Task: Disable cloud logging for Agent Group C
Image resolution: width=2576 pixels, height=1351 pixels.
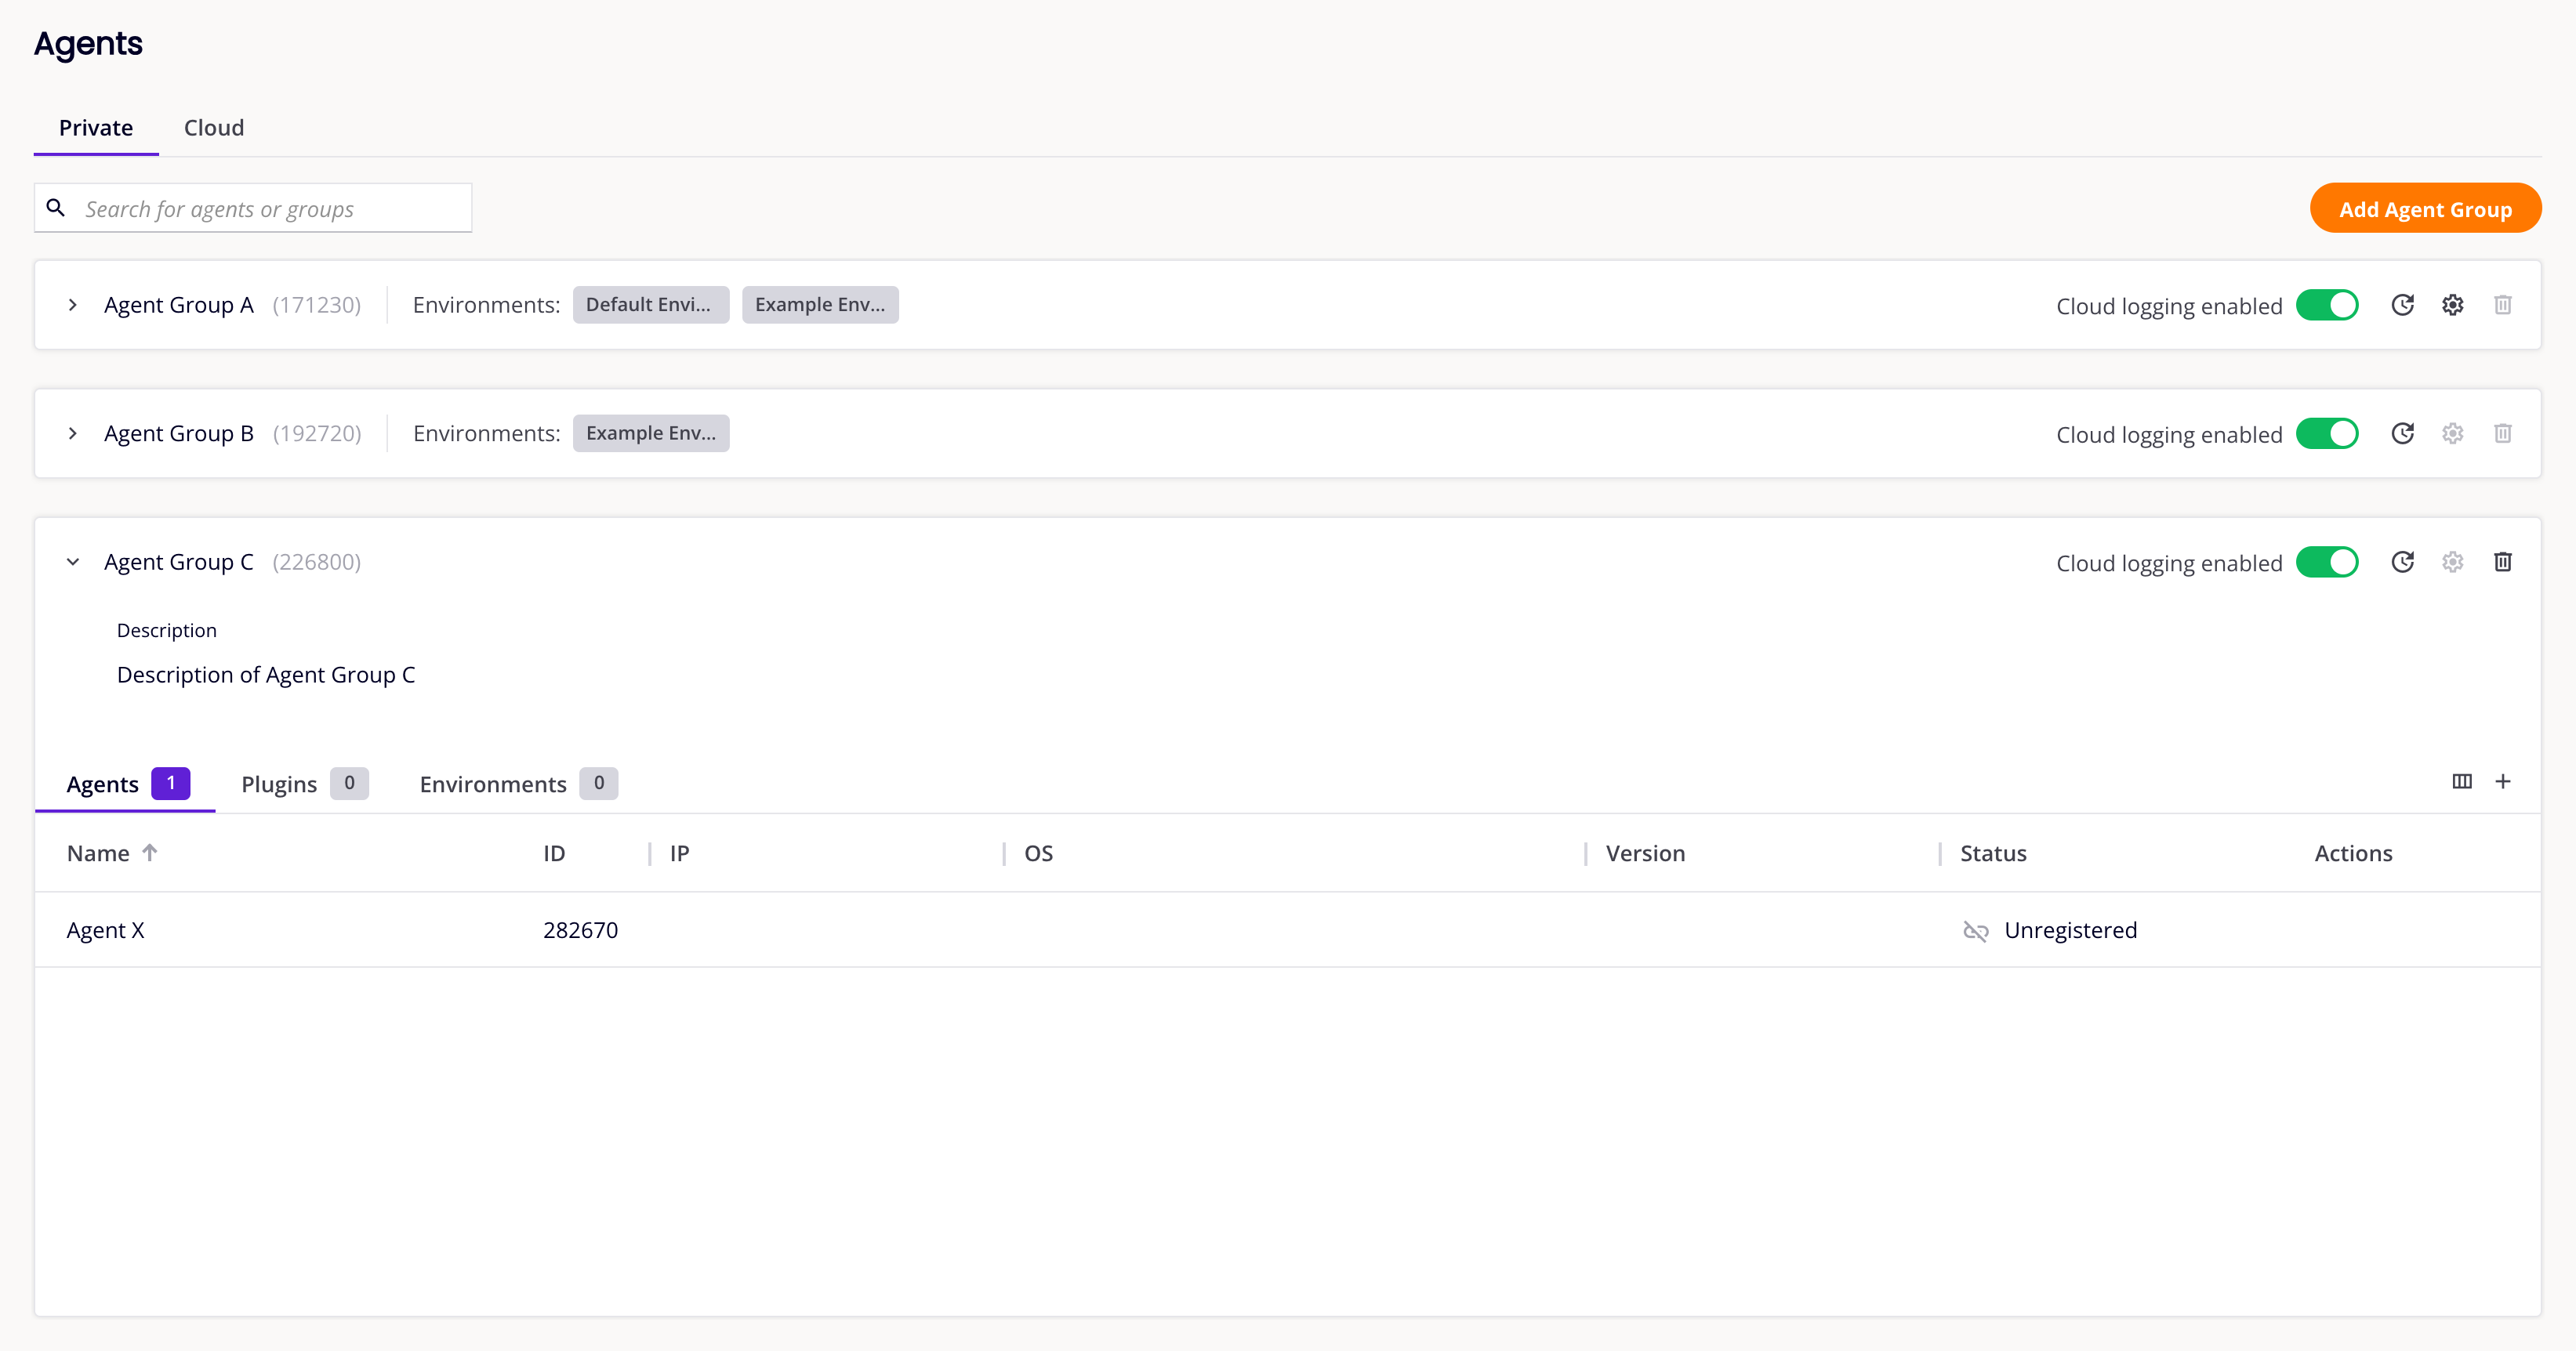Action: [2329, 562]
